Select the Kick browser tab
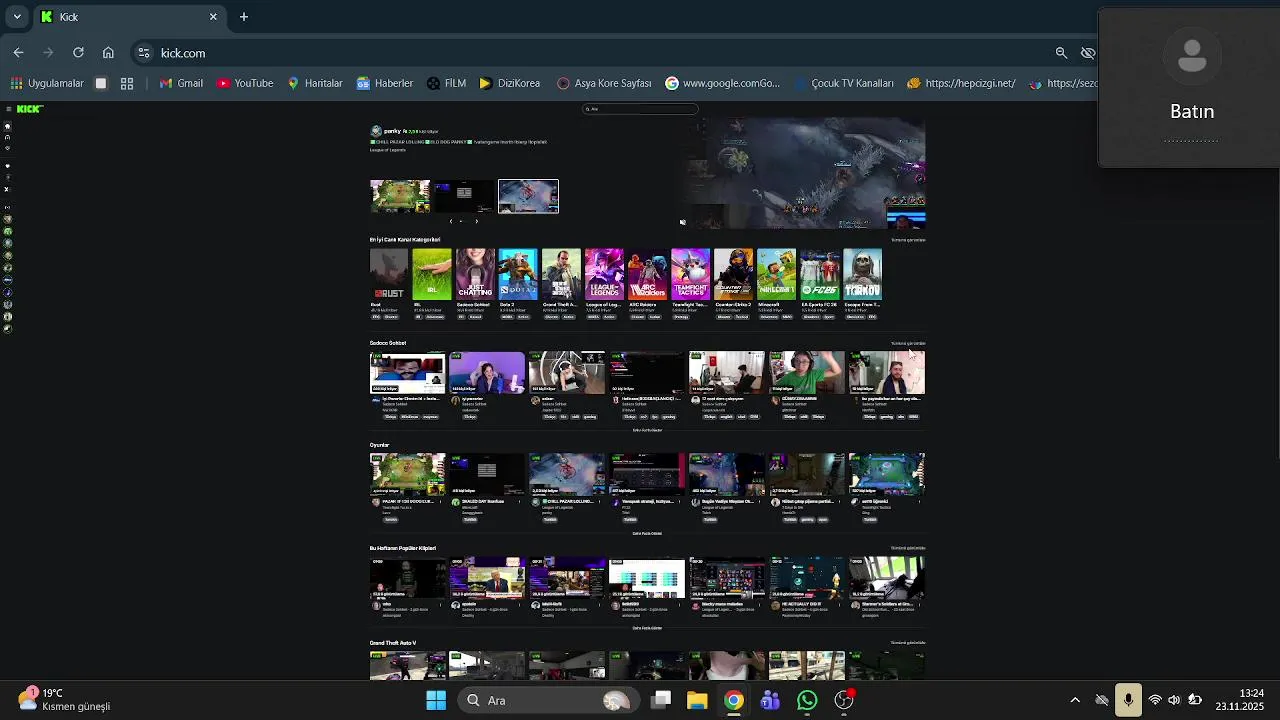 click(x=128, y=17)
